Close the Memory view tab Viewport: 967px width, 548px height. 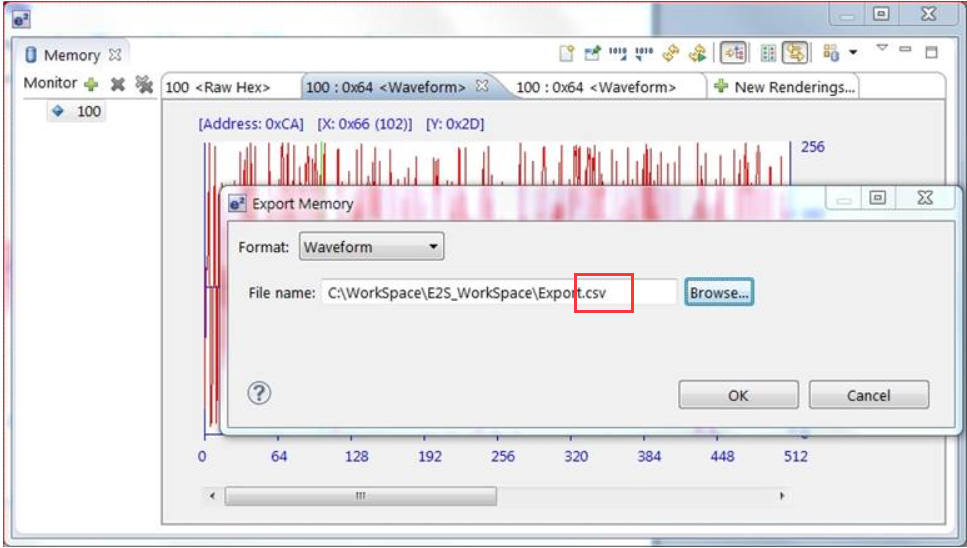tap(115, 54)
